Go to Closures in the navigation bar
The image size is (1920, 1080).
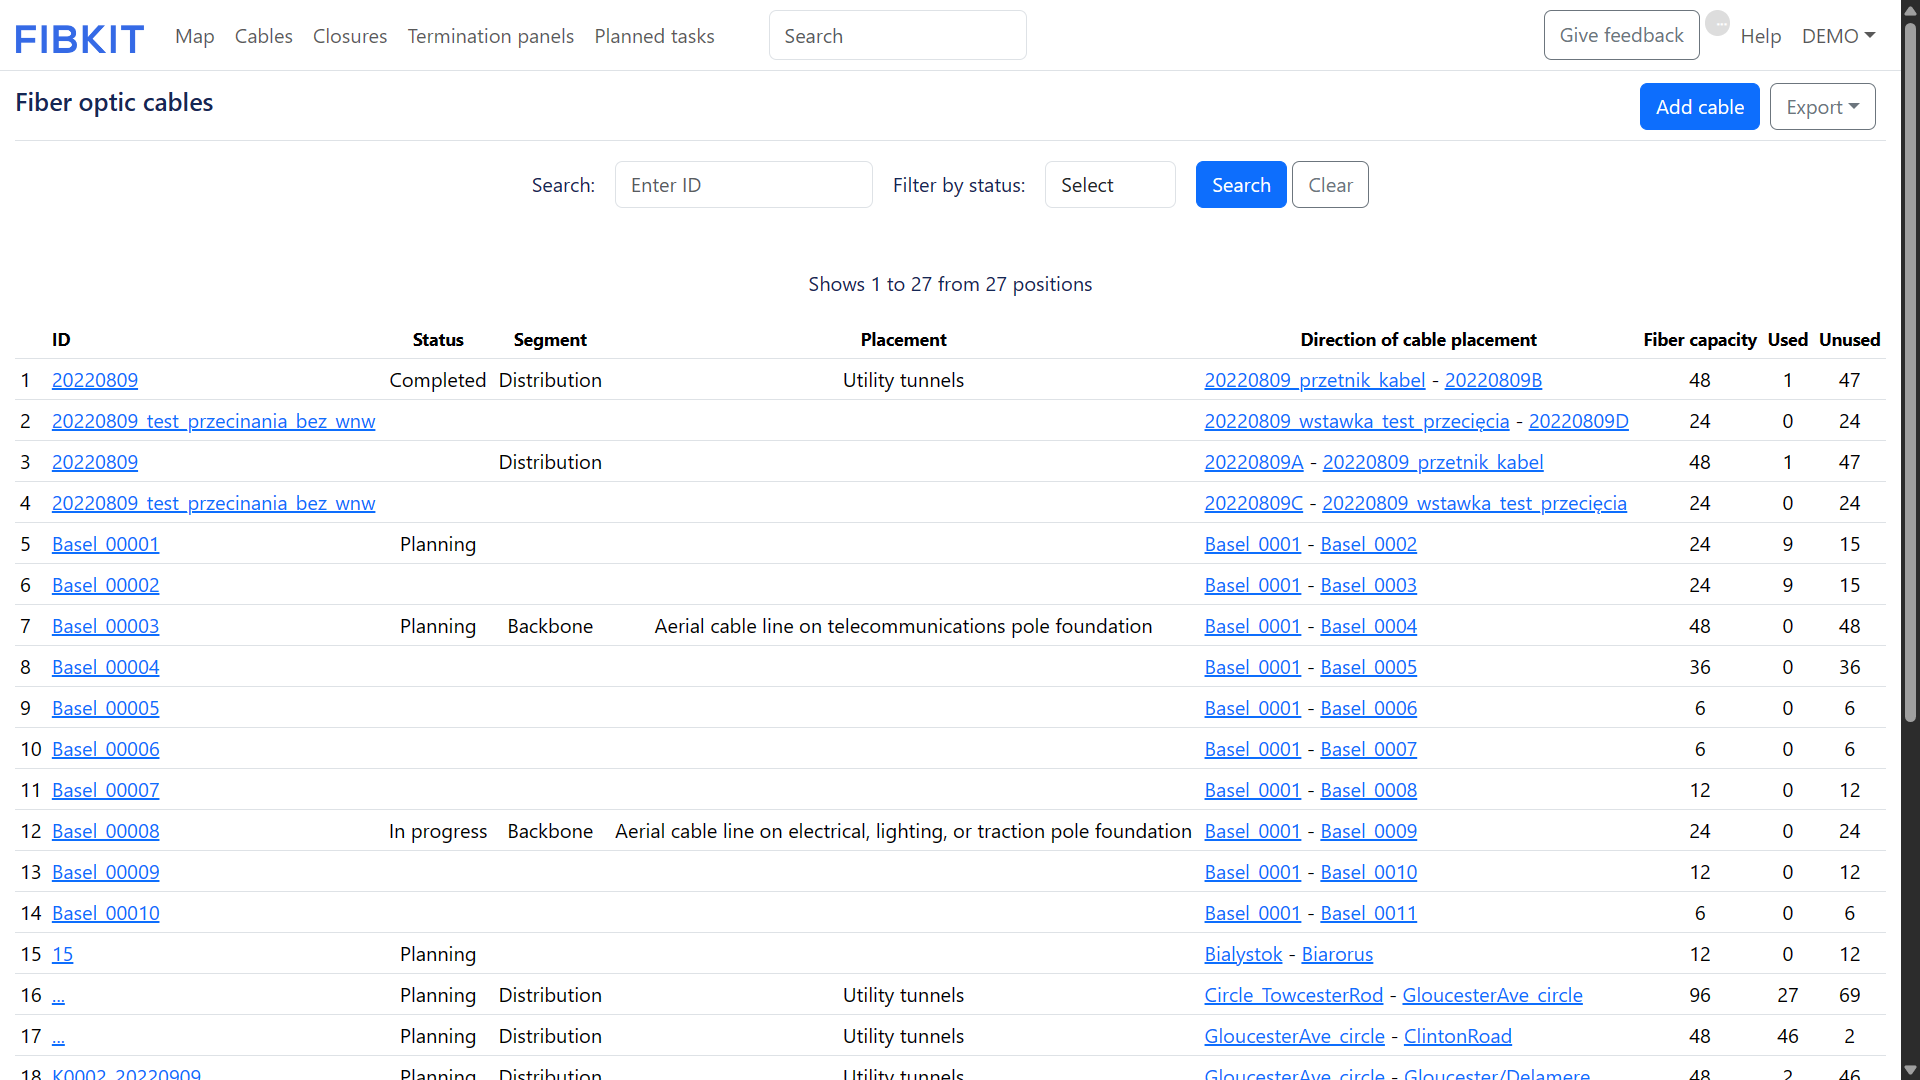[350, 36]
